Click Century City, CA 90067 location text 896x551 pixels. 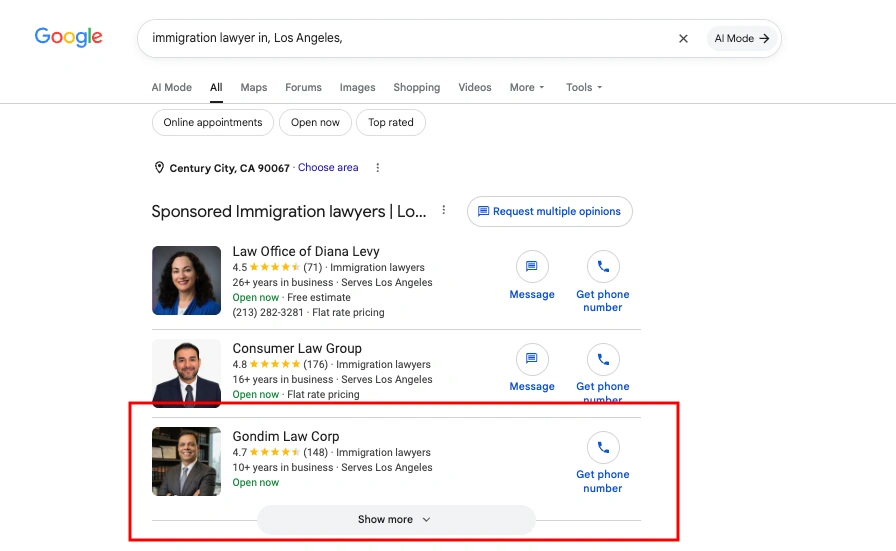(230, 168)
